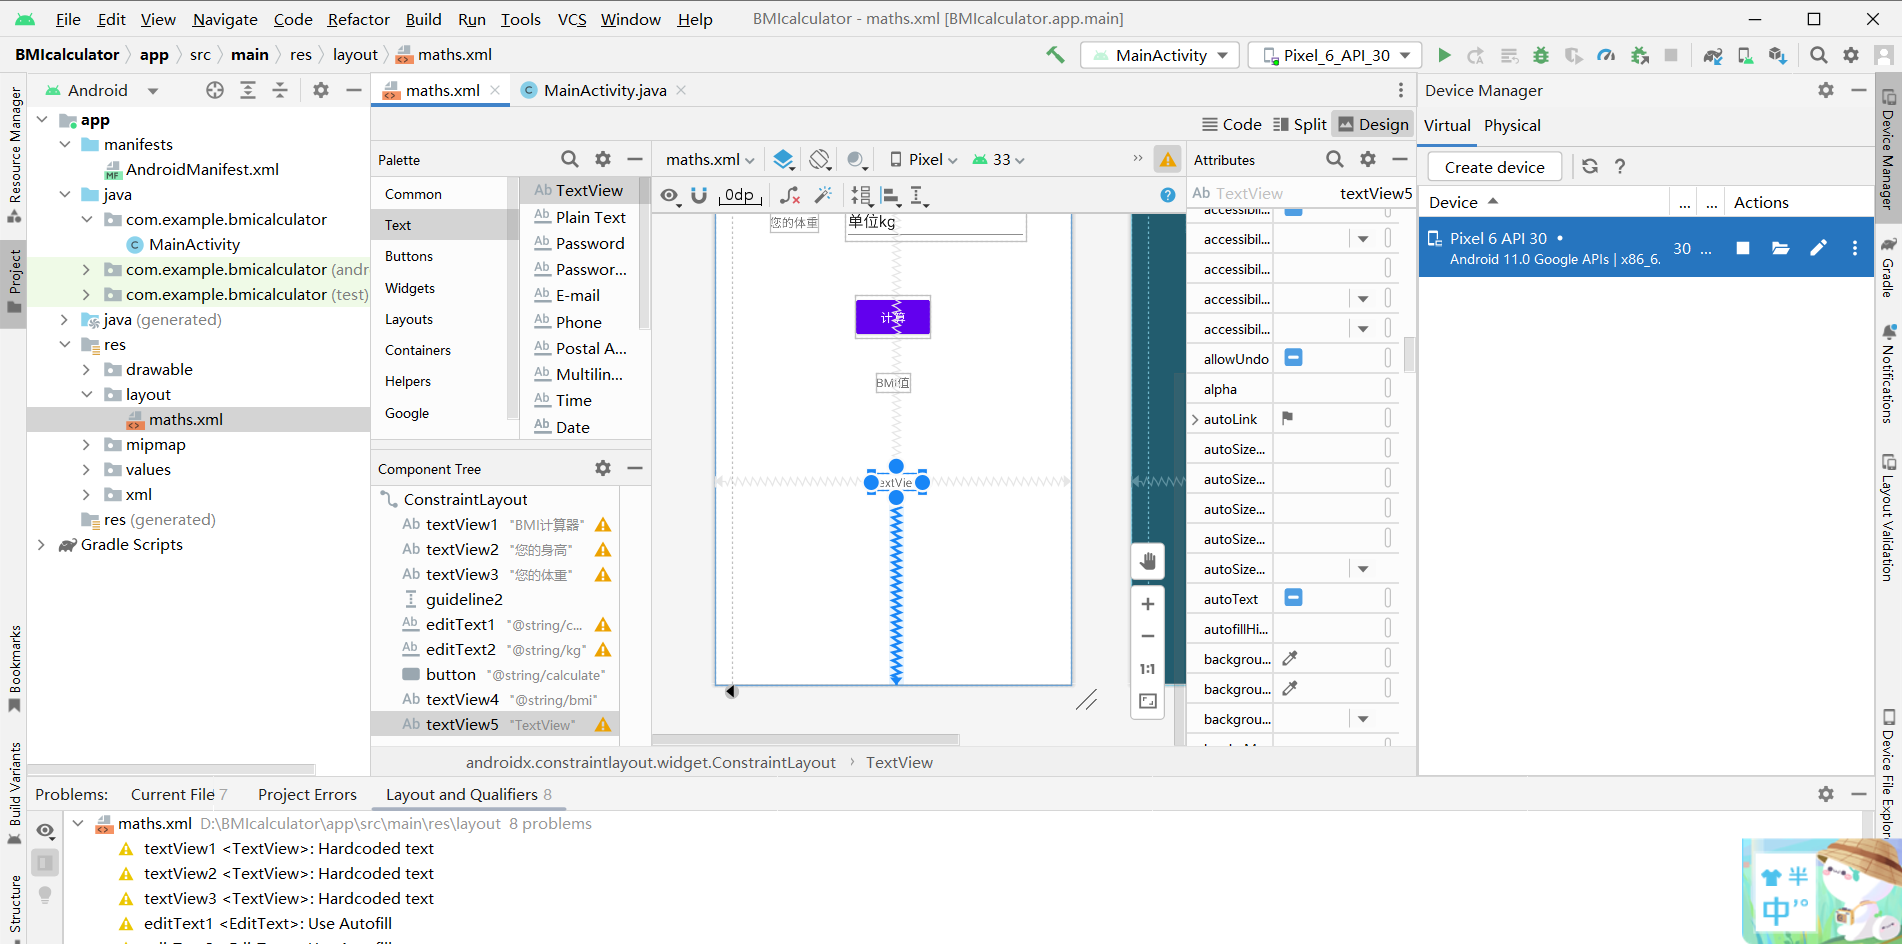Click the Make Project hammer icon
1902x944 pixels.
(1055, 55)
